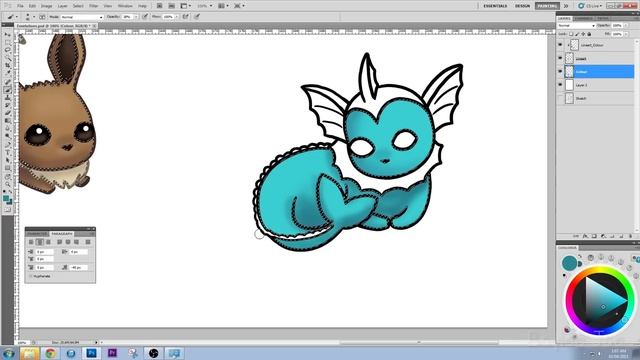640x360 pixels.
Task: Pick a shade in the colour wheel triangle
Action: tap(603, 300)
